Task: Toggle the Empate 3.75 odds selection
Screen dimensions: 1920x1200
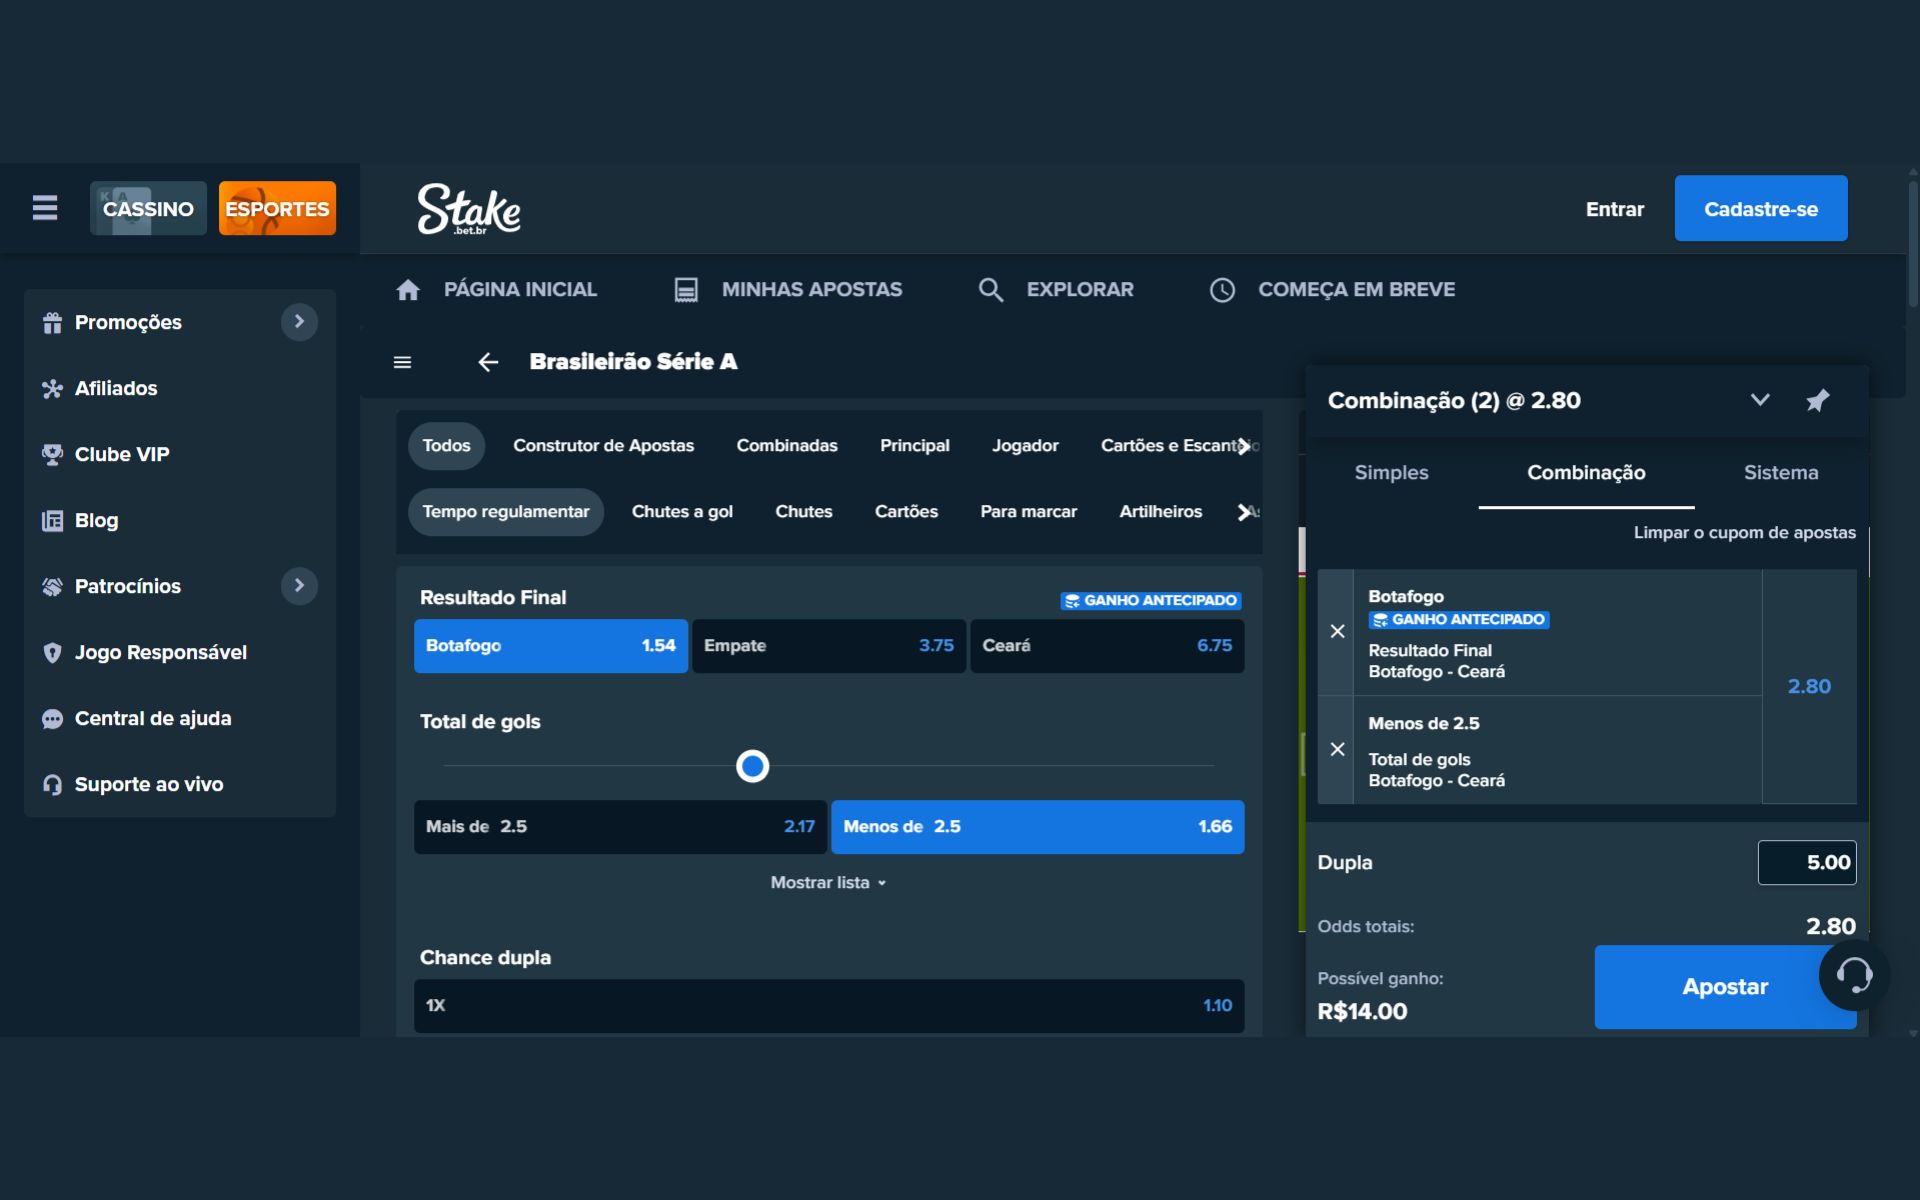Action: click(828, 646)
